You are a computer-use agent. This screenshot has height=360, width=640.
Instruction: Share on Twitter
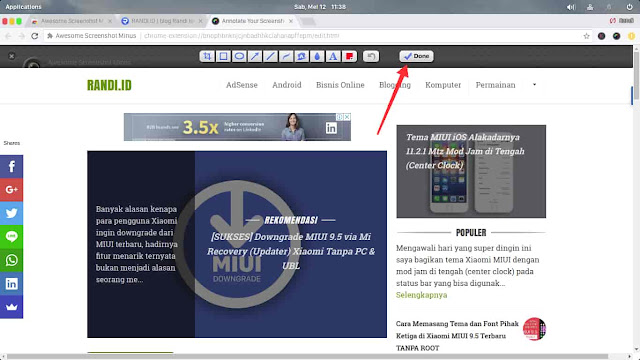[11, 213]
